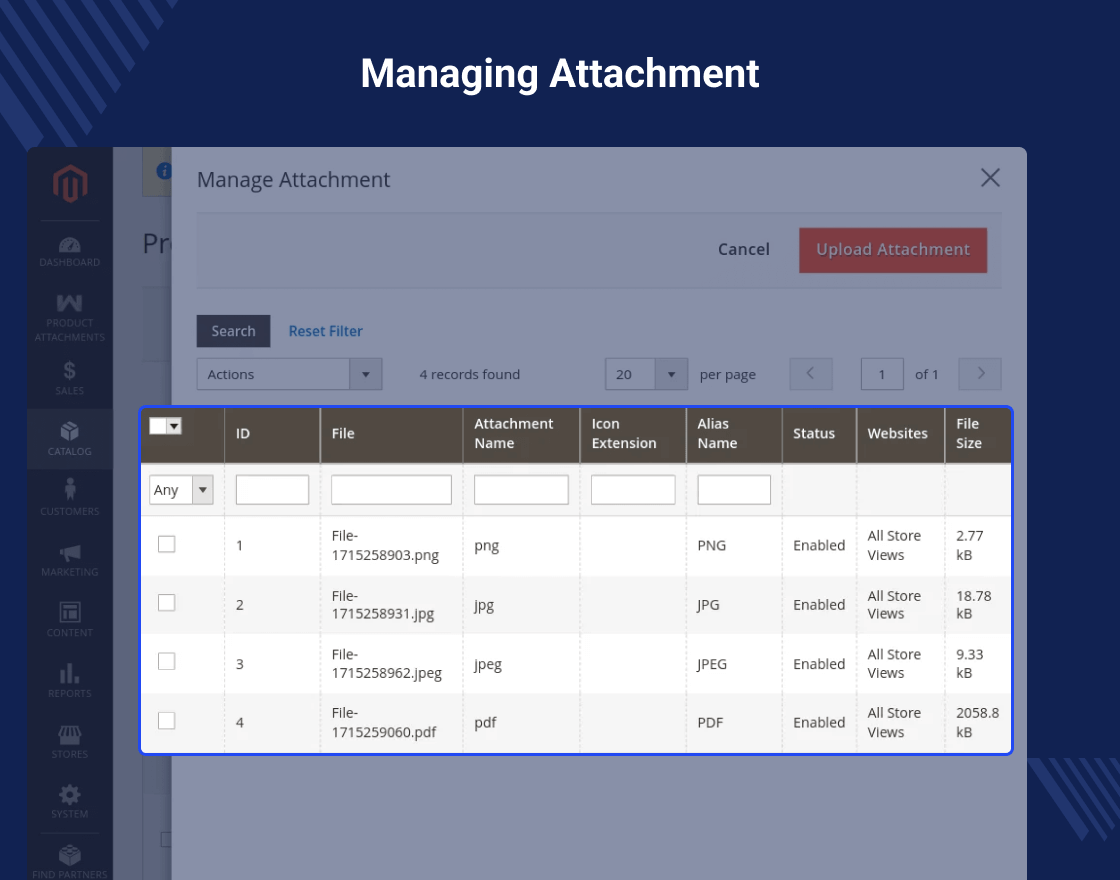Image resolution: width=1120 pixels, height=880 pixels.
Task: Click the blue info icon behind dialog
Action: 164,171
